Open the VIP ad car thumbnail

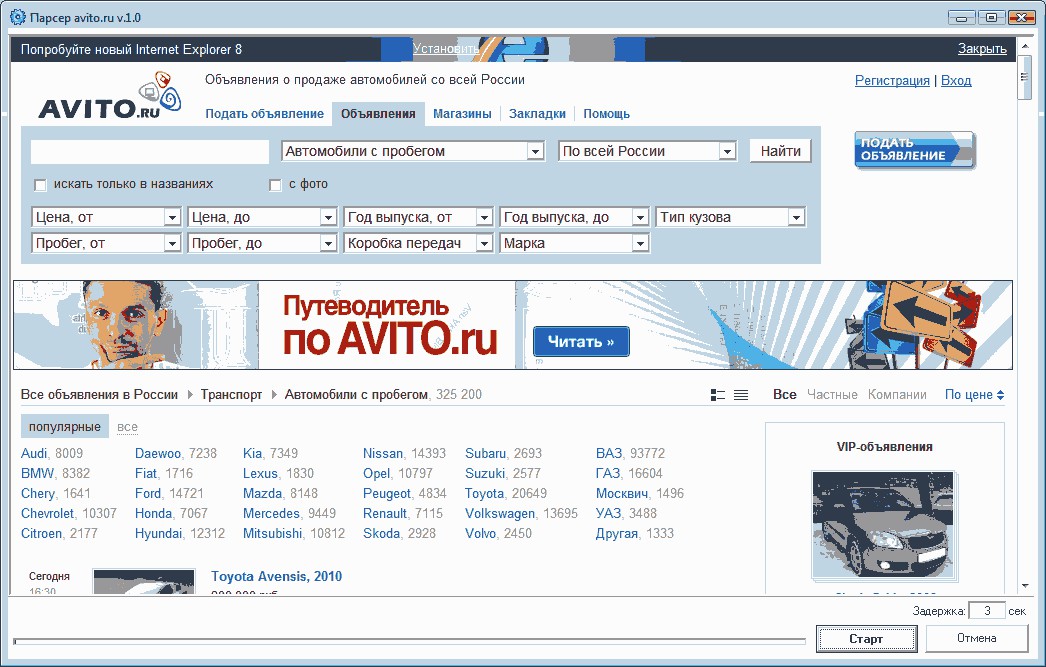tap(883, 524)
